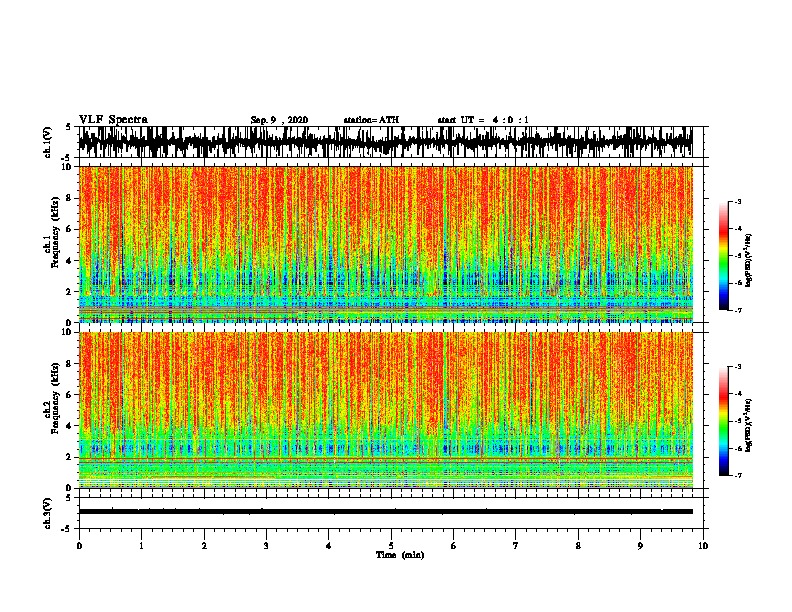The width and height of the screenshot is (792, 612).
Task: Click the ch.2 "Frequency (kHz)" axis label
Action: (x=56, y=398)
